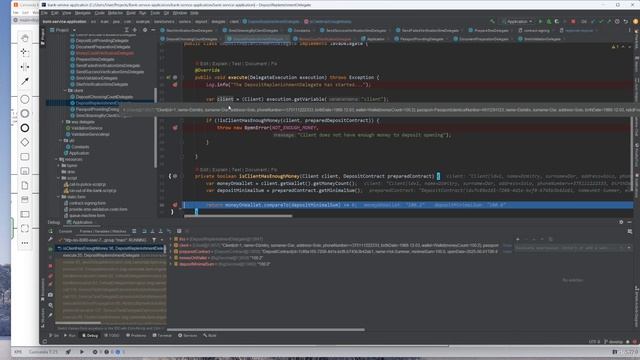Click the Variables pane horizontal scrollbar
This screenshot has width=640, height=360.
266,329
